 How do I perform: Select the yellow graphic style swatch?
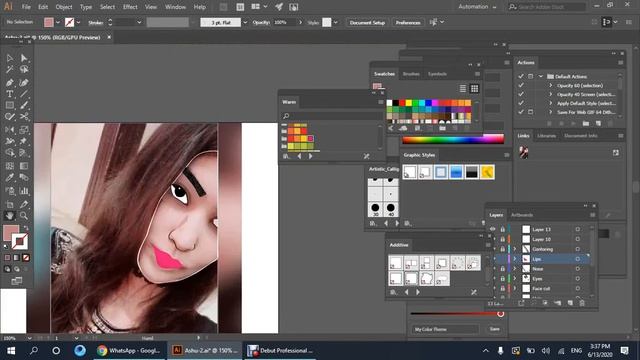coord(487,172)
